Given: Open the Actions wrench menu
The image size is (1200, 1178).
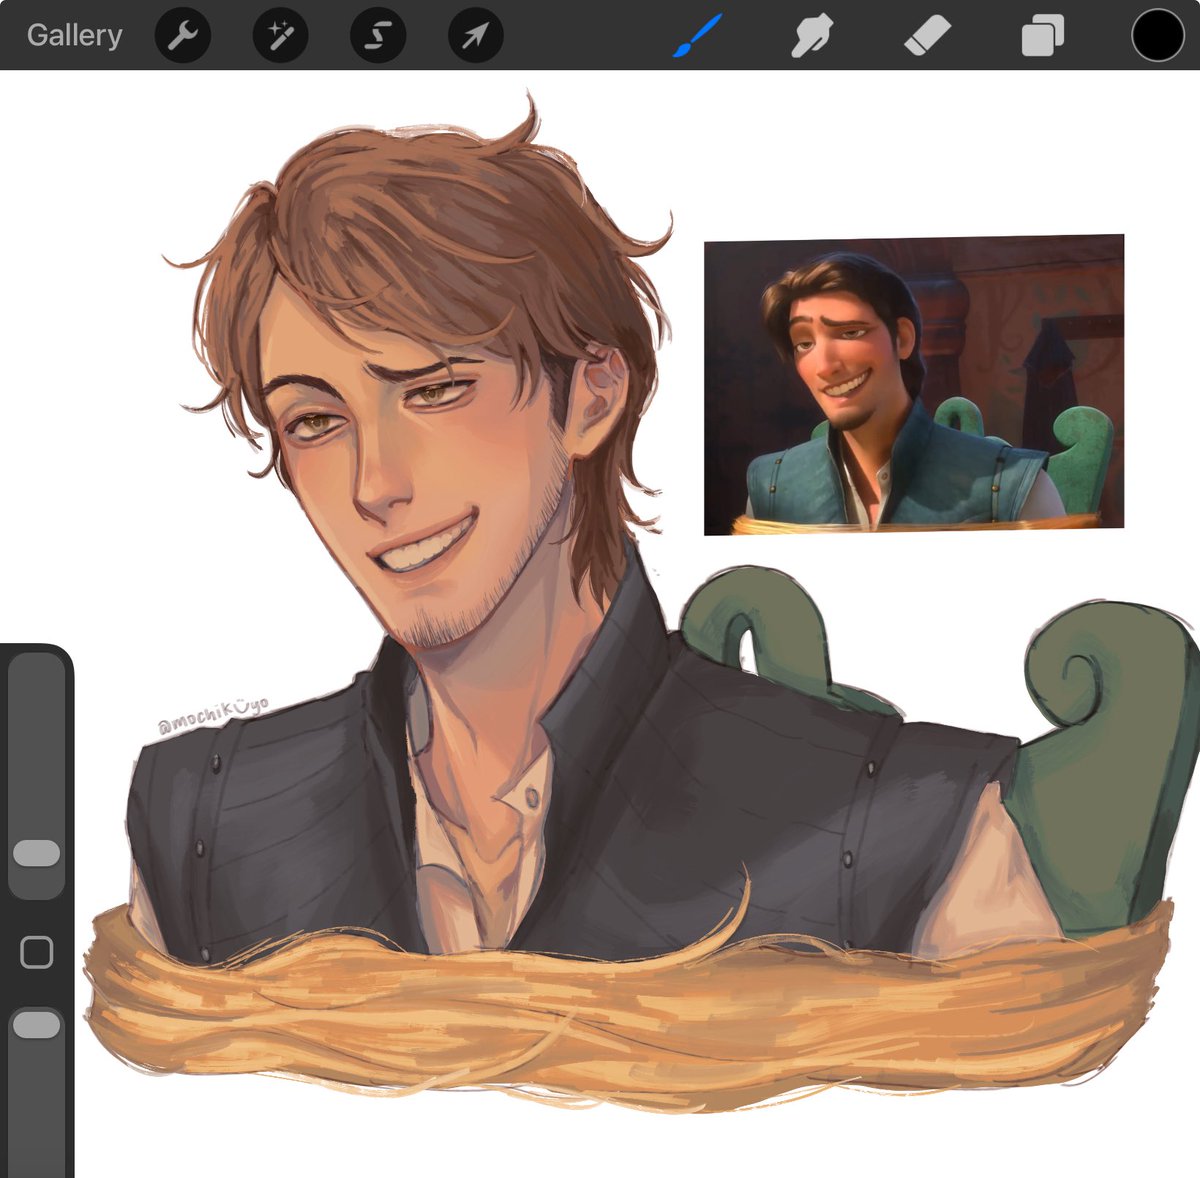Looking at the screenshot, I should tap(183, 36).
